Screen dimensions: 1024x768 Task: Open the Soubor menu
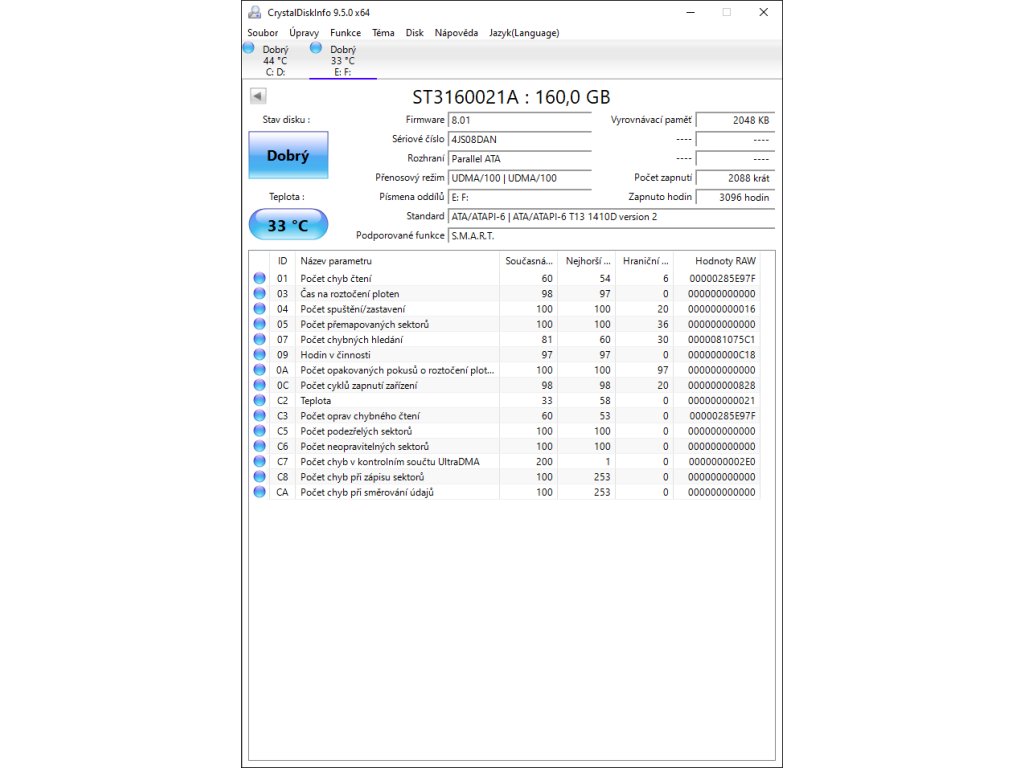point(263,33)
